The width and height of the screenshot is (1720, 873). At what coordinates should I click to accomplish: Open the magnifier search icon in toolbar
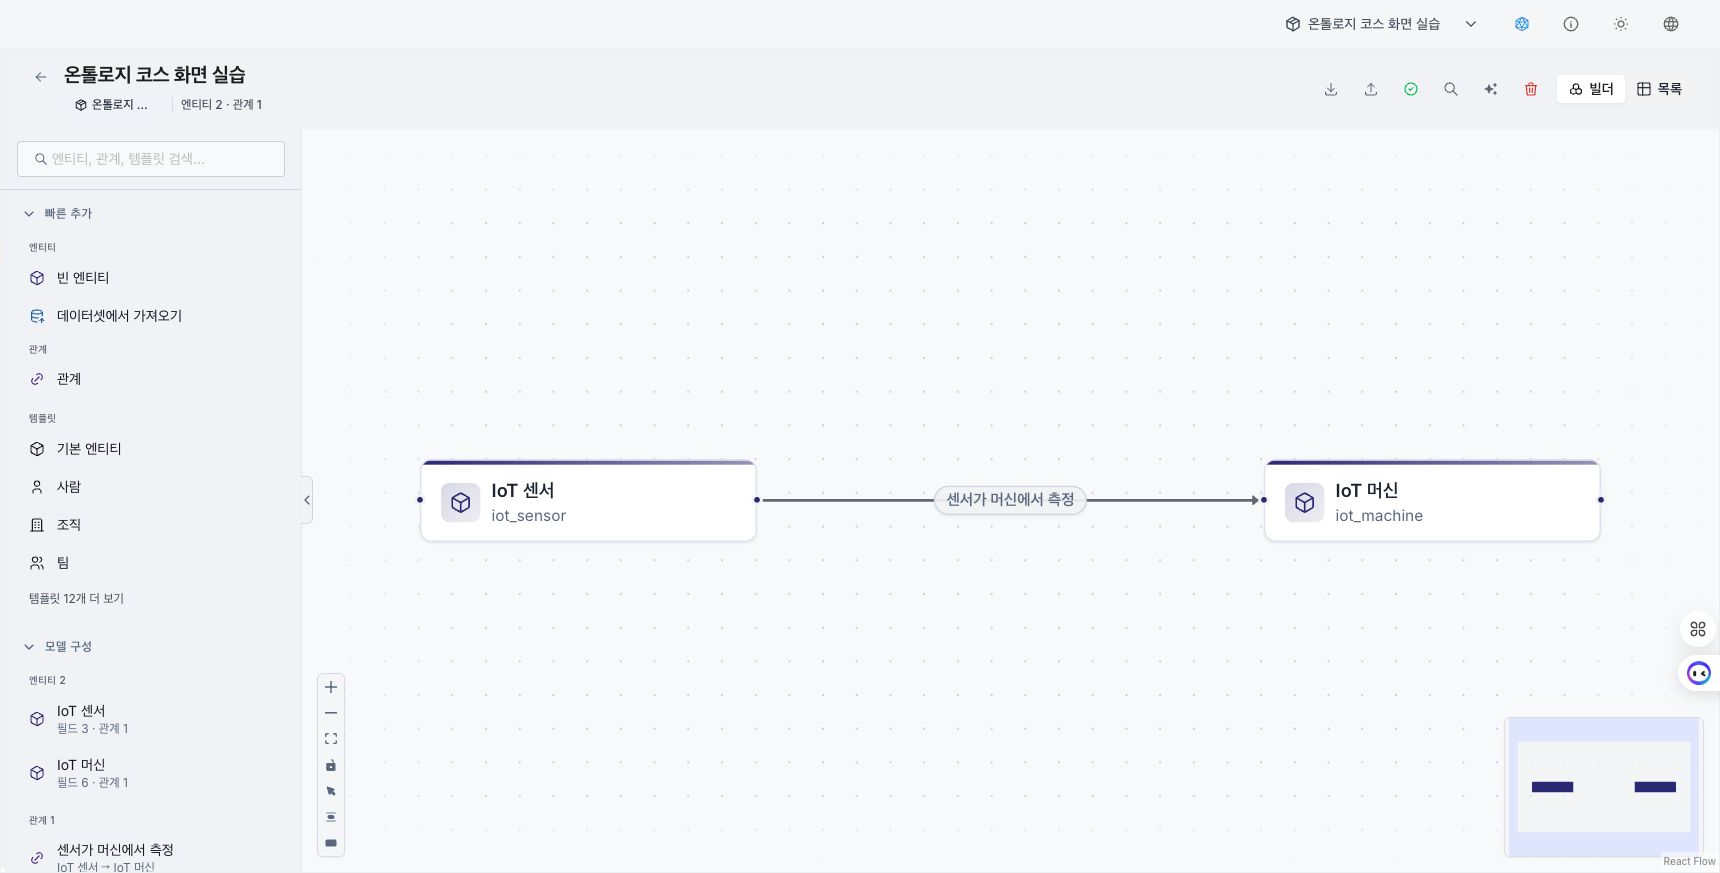coord(1451,89)
